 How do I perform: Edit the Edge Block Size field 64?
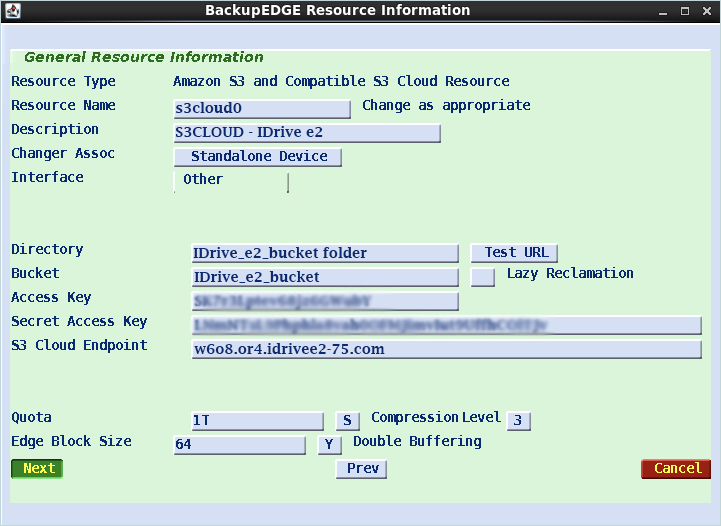pyautogui.click(x=240, y=445)
